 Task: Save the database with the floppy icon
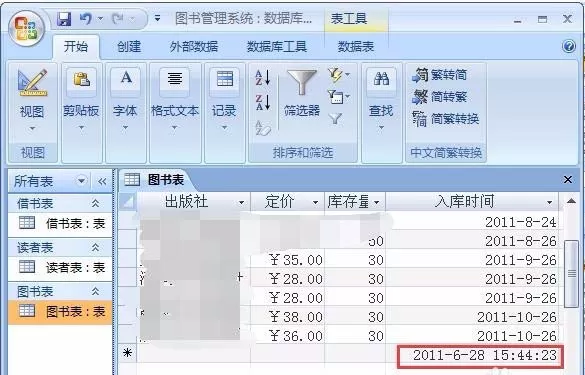(x=64, y=19)
